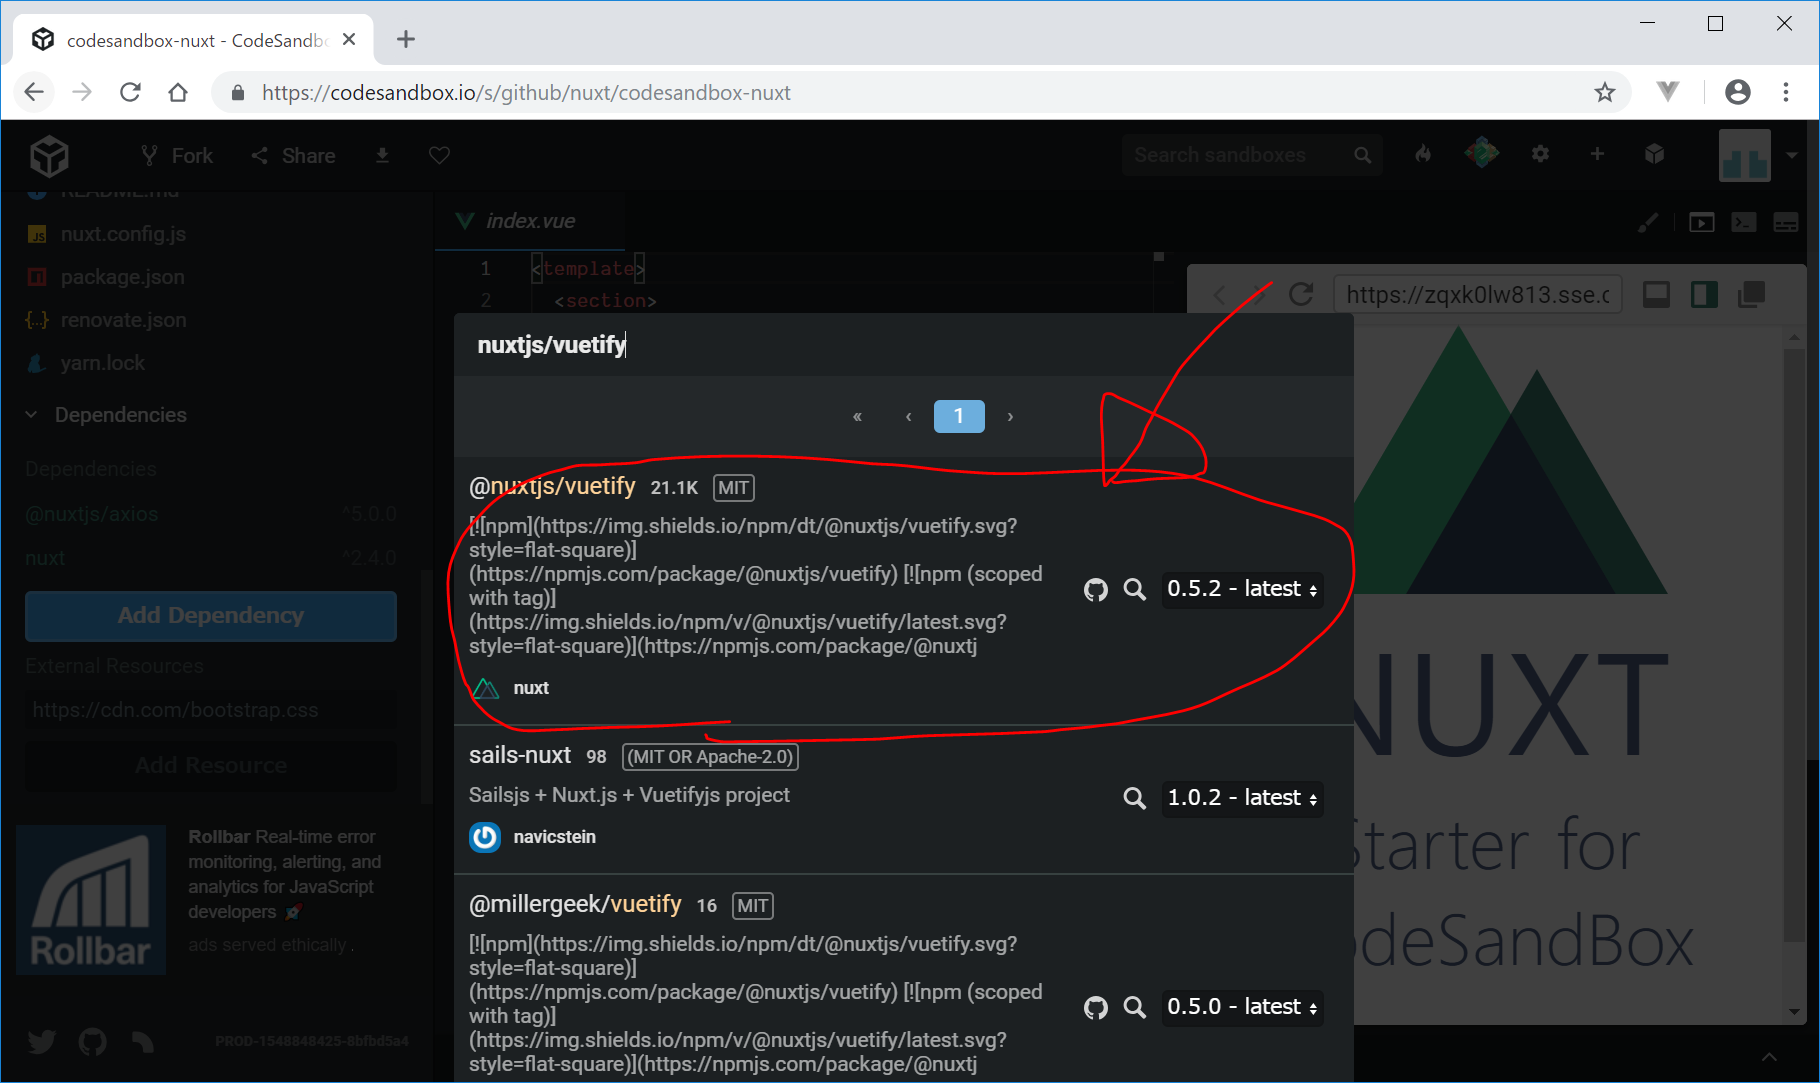The width and height of the screenshot is (1820, 1083).
Task: Click the Add Resource button
Action: click(211, 765)
